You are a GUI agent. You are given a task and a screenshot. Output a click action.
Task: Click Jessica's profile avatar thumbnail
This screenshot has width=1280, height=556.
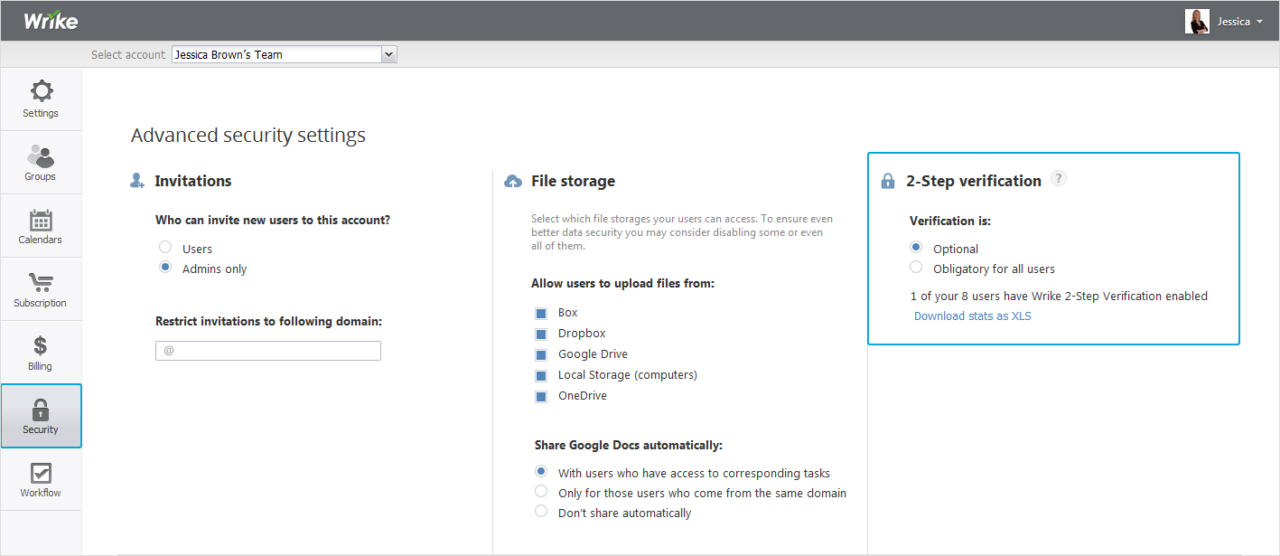1197,21
